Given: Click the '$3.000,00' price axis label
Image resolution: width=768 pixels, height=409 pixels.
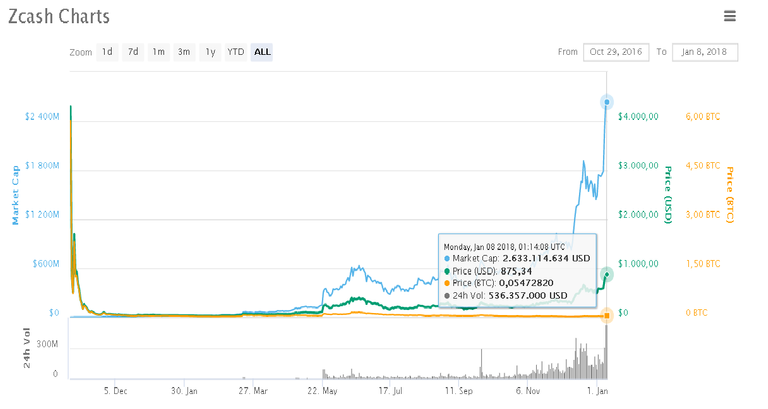Looking at the screenshot, I should (x=638, y=166).
